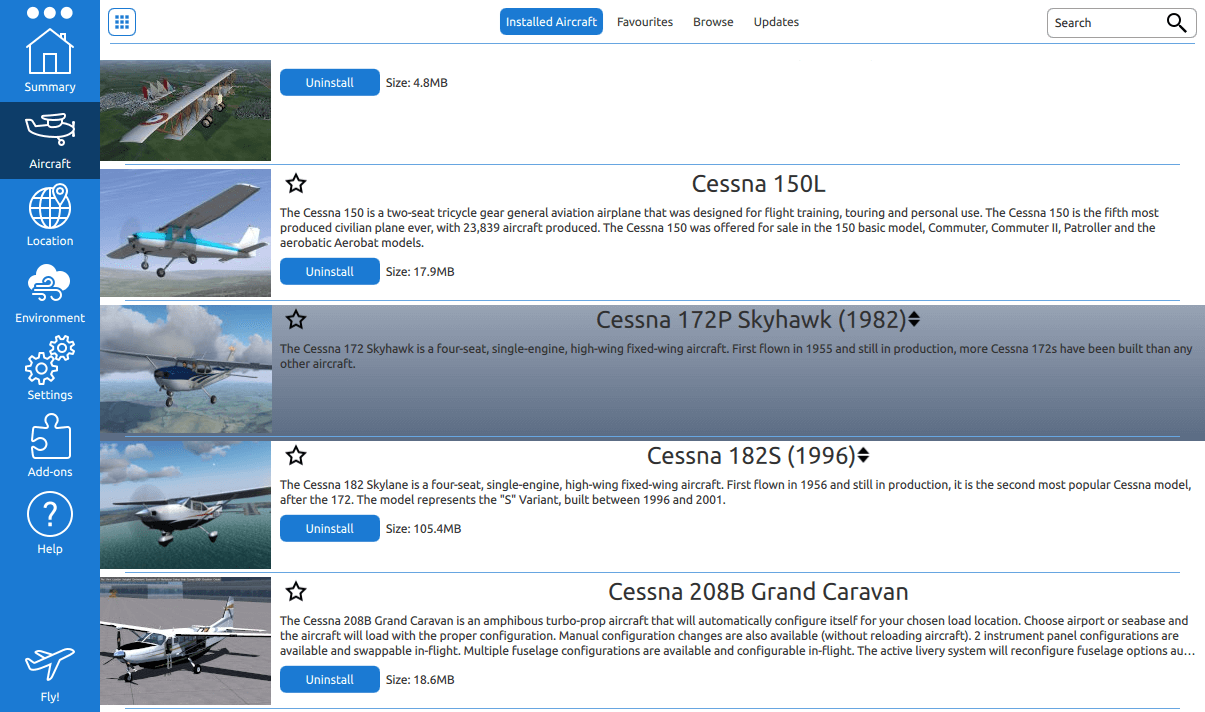The width and height of the screenshot is (1205, 712).
Task: Click the Cessna 172 Skyhawk description text
Action: pos(736,356)
